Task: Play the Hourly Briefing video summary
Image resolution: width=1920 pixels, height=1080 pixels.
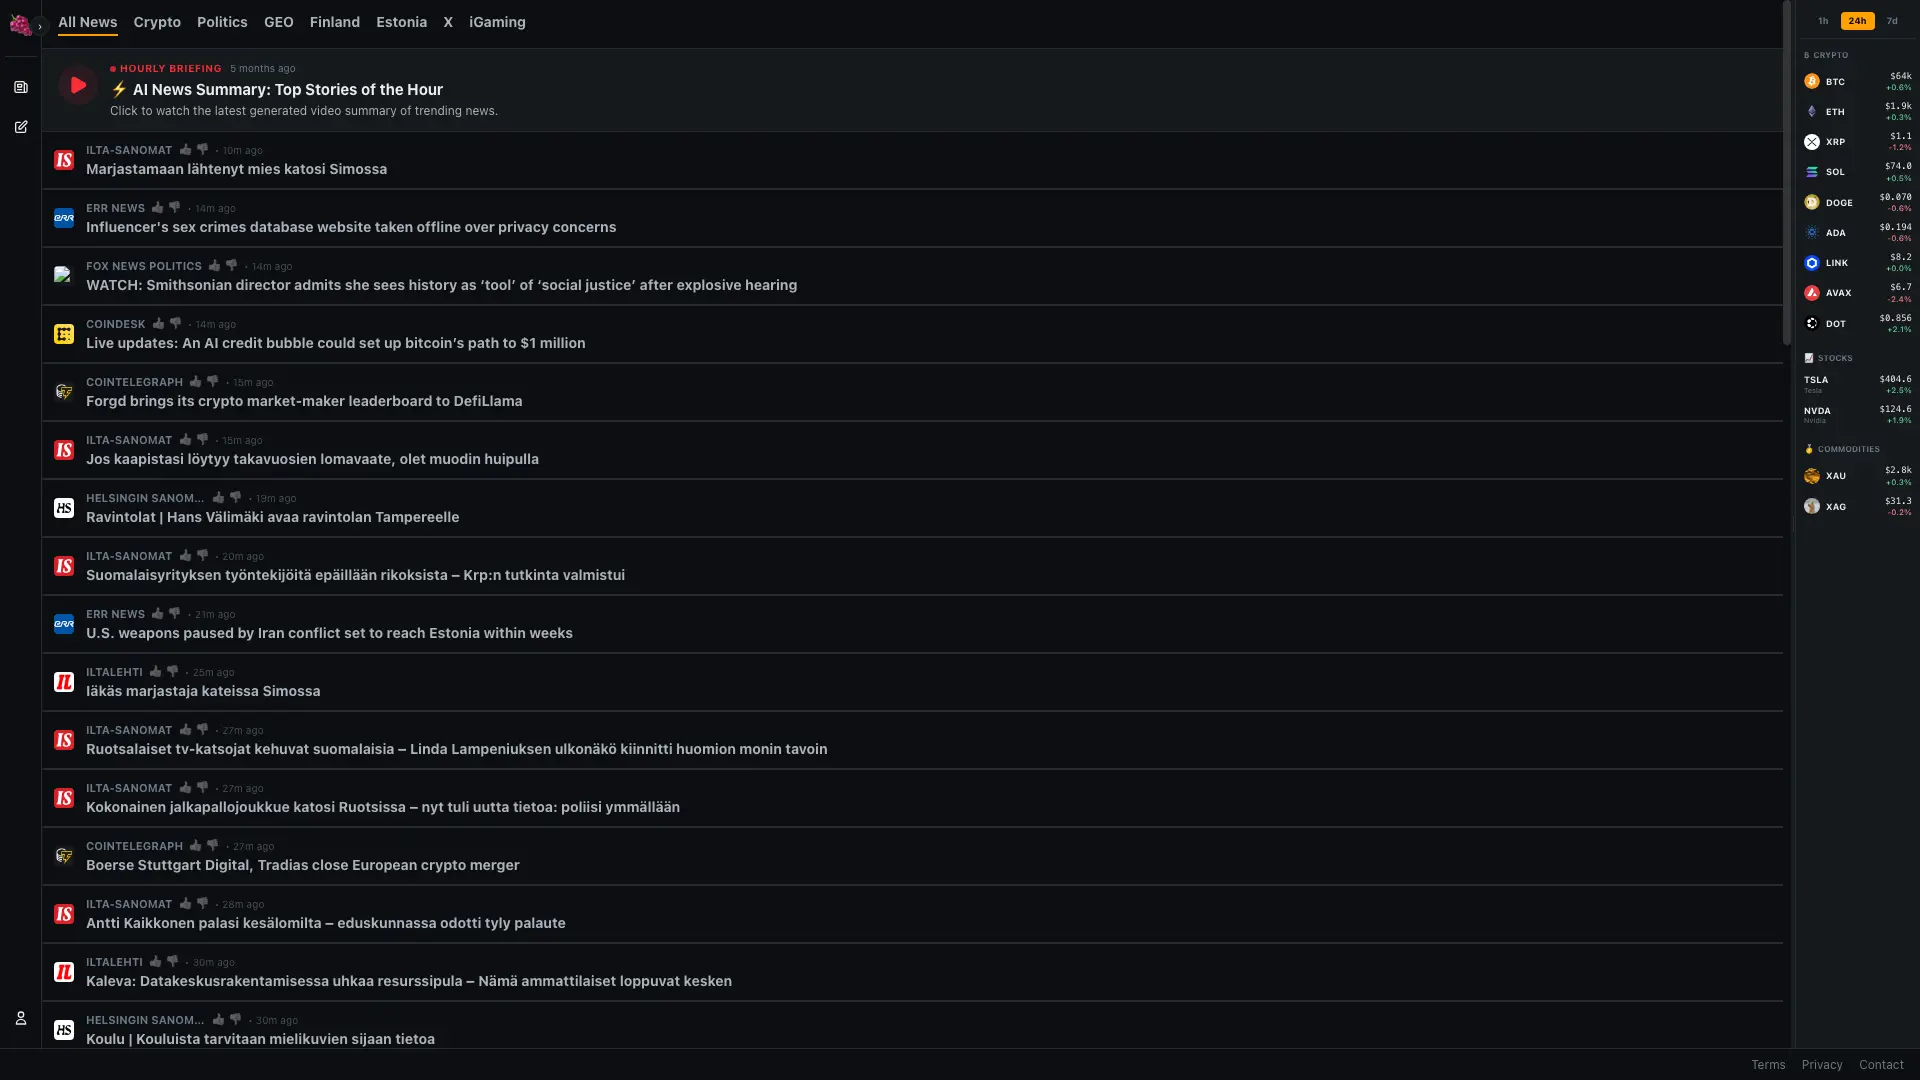Action: [77, 85]
